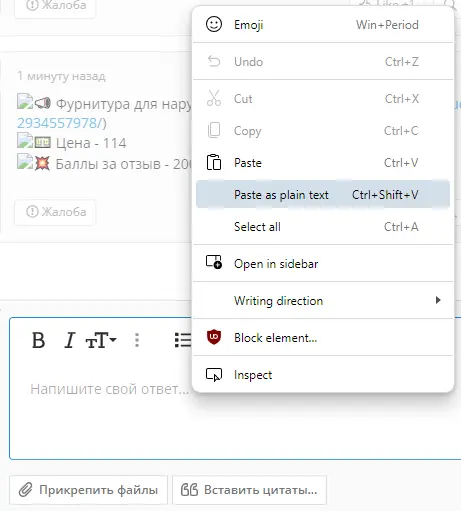Toggle Italic formatting in the editor

pos(70,340)
